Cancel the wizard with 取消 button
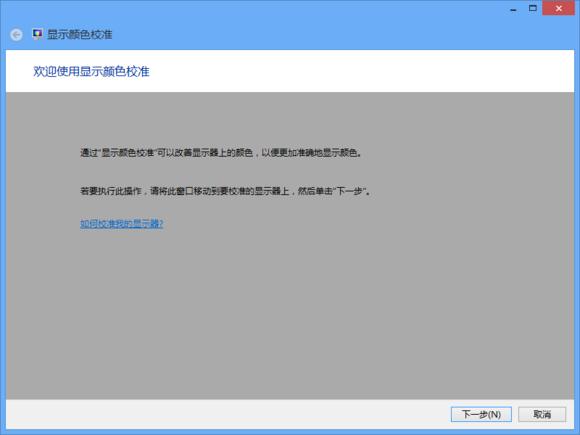The height and width of the screenshot is (435, 580). pos(542,414)
